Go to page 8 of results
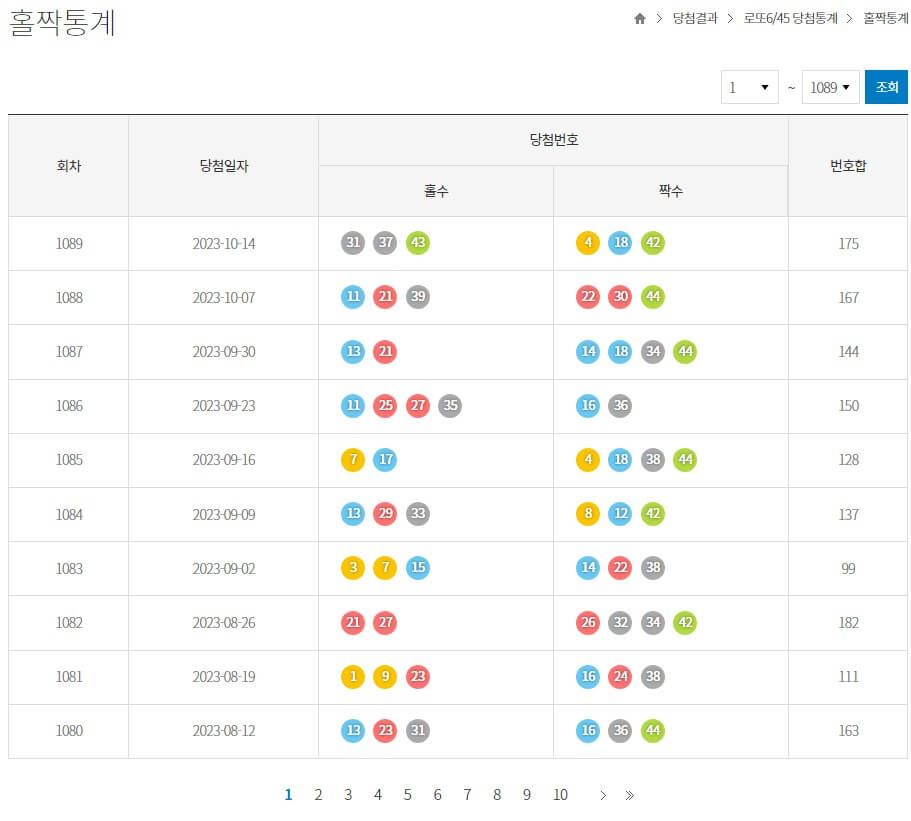This screenshot has width=911, height=821. (x=497, y=795)
